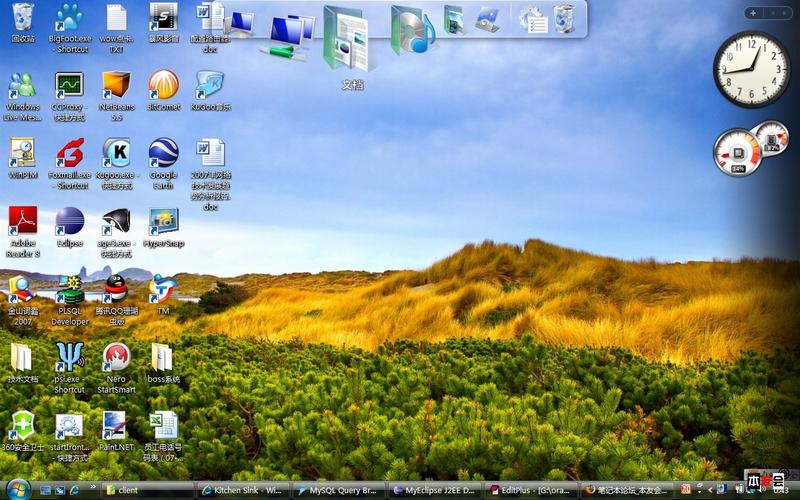800x500 pixels.
Task: Launch the NetBeans 5.5 shortcut
Action: click(x=116, y=86)
